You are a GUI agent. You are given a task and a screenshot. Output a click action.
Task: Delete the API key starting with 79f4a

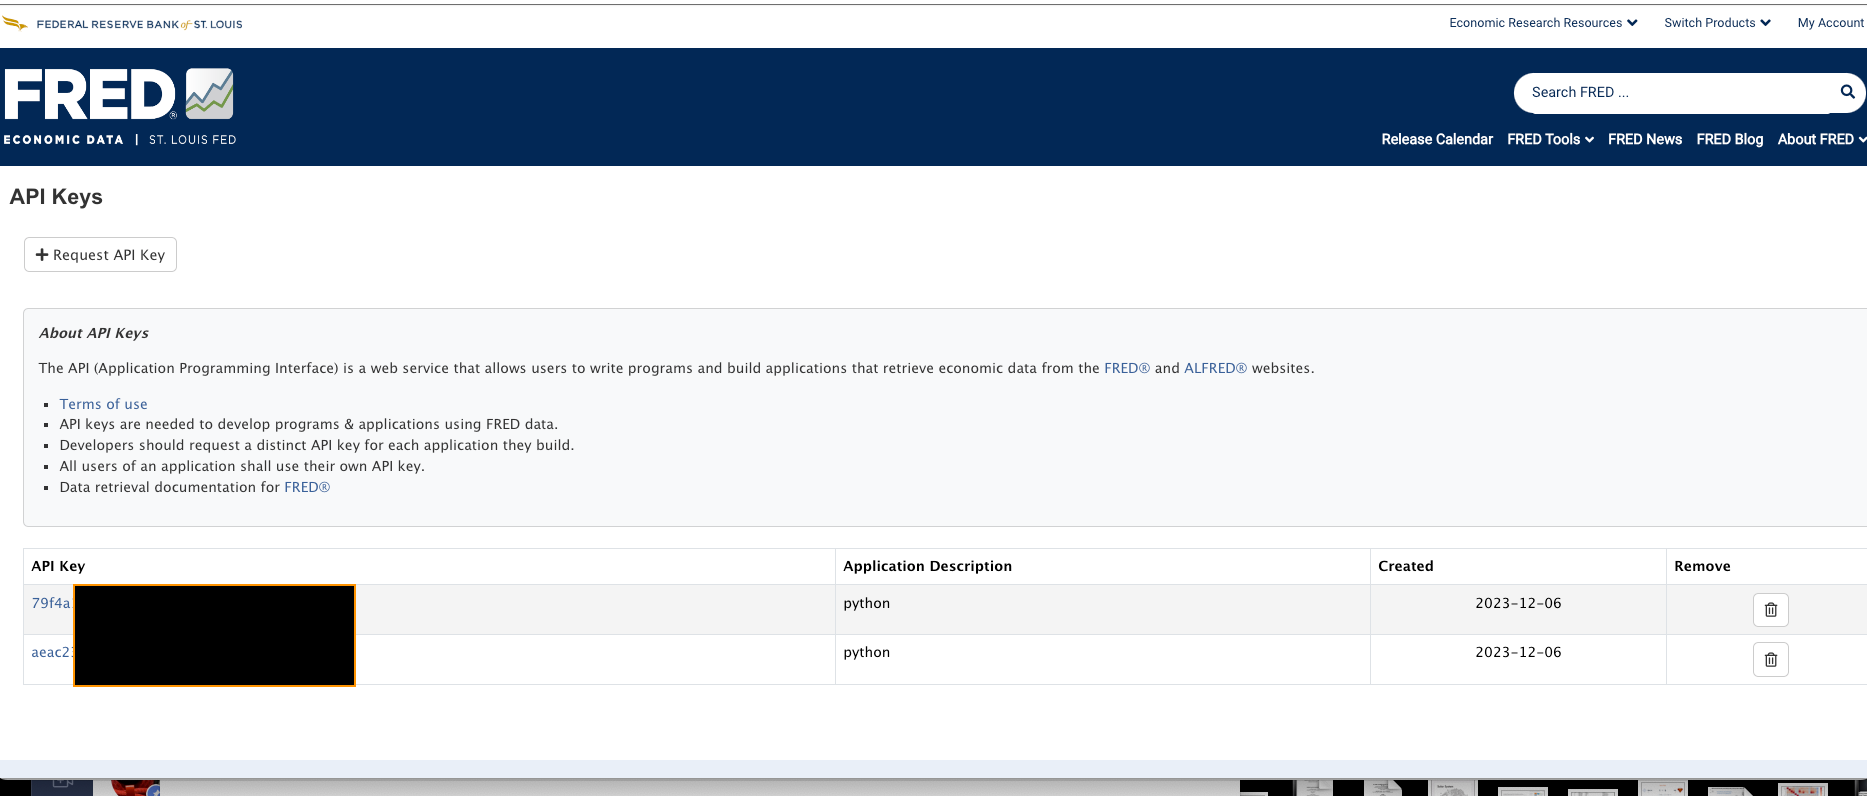(x=1770, y=610)
